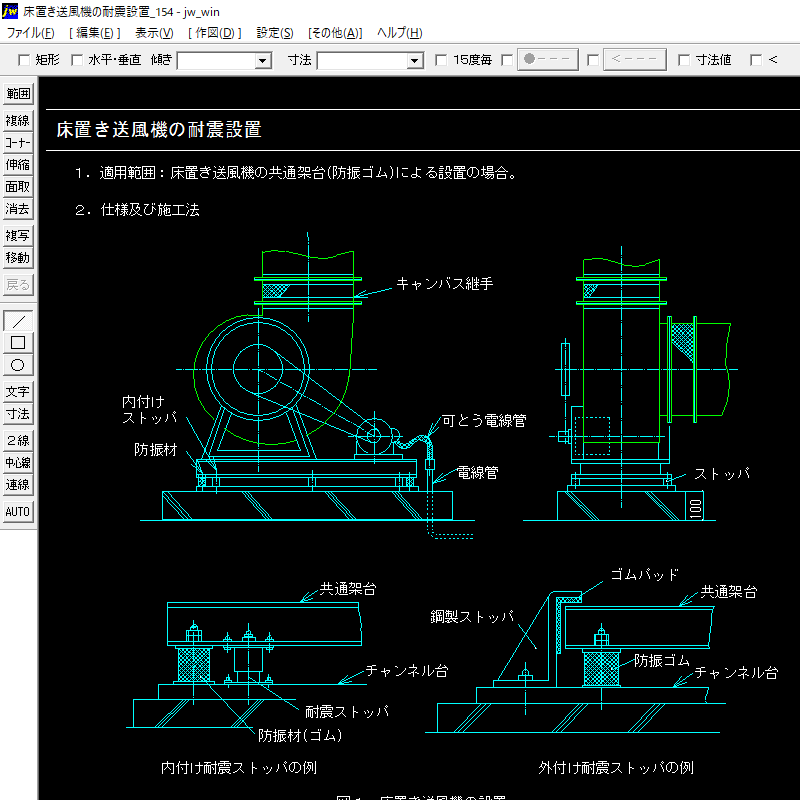This screenshot has width=800, height=800.
Task: Click the jw_win application icon in title bar
Action: click(9, 11)
